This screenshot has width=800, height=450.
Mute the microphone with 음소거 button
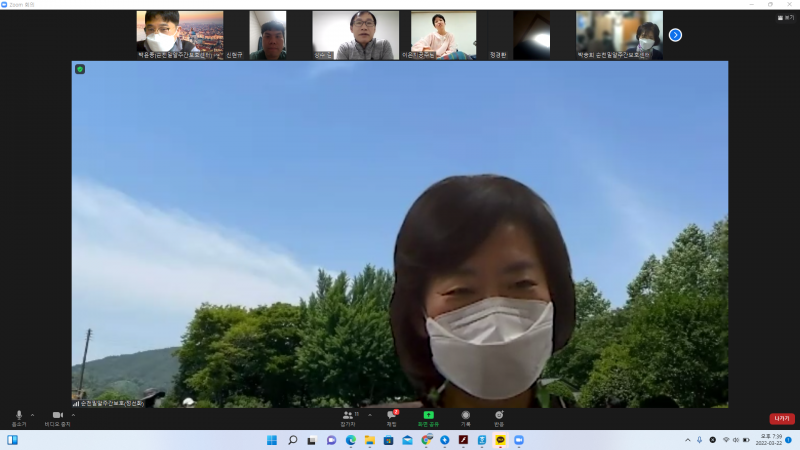coord(19,418)
